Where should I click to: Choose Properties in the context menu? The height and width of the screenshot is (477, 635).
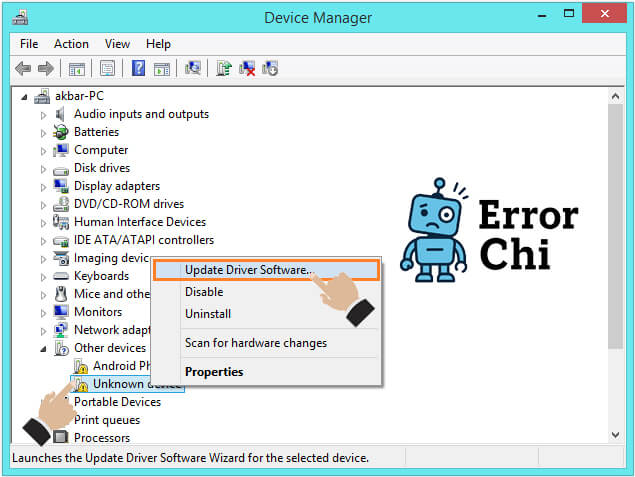coord(214,372)
